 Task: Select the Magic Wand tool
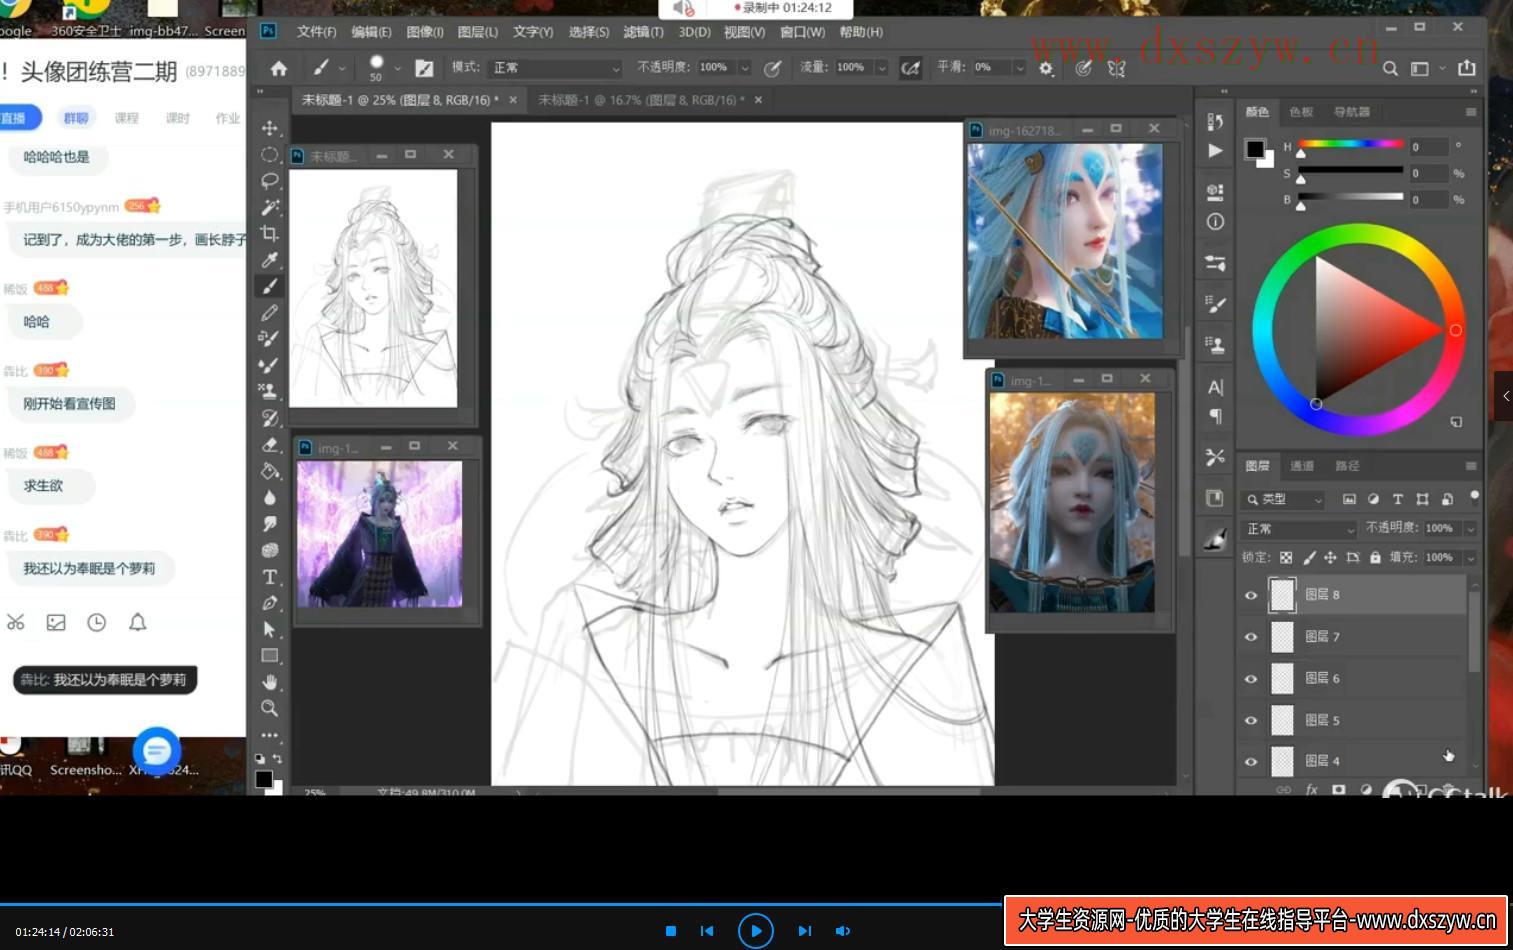(x=269, y=207)
